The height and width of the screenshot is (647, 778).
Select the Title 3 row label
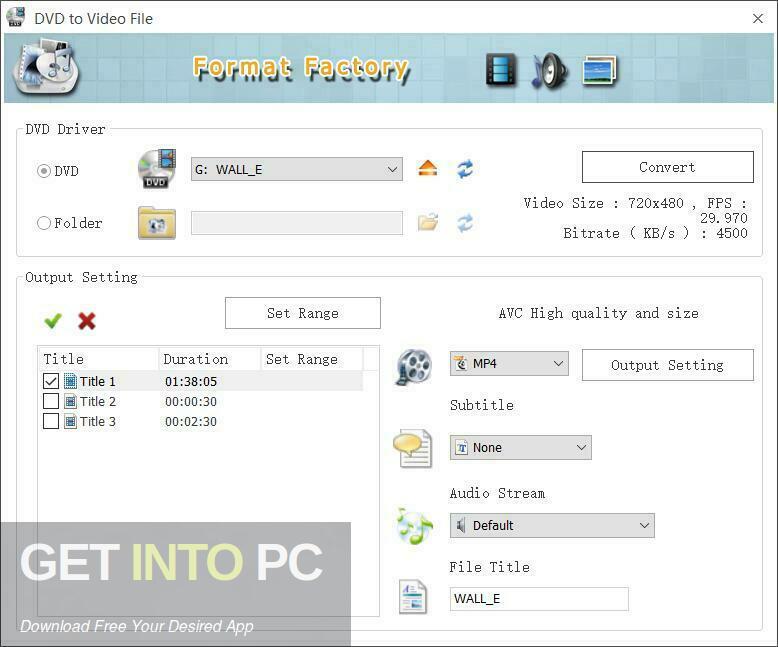[x=98, y=422]
